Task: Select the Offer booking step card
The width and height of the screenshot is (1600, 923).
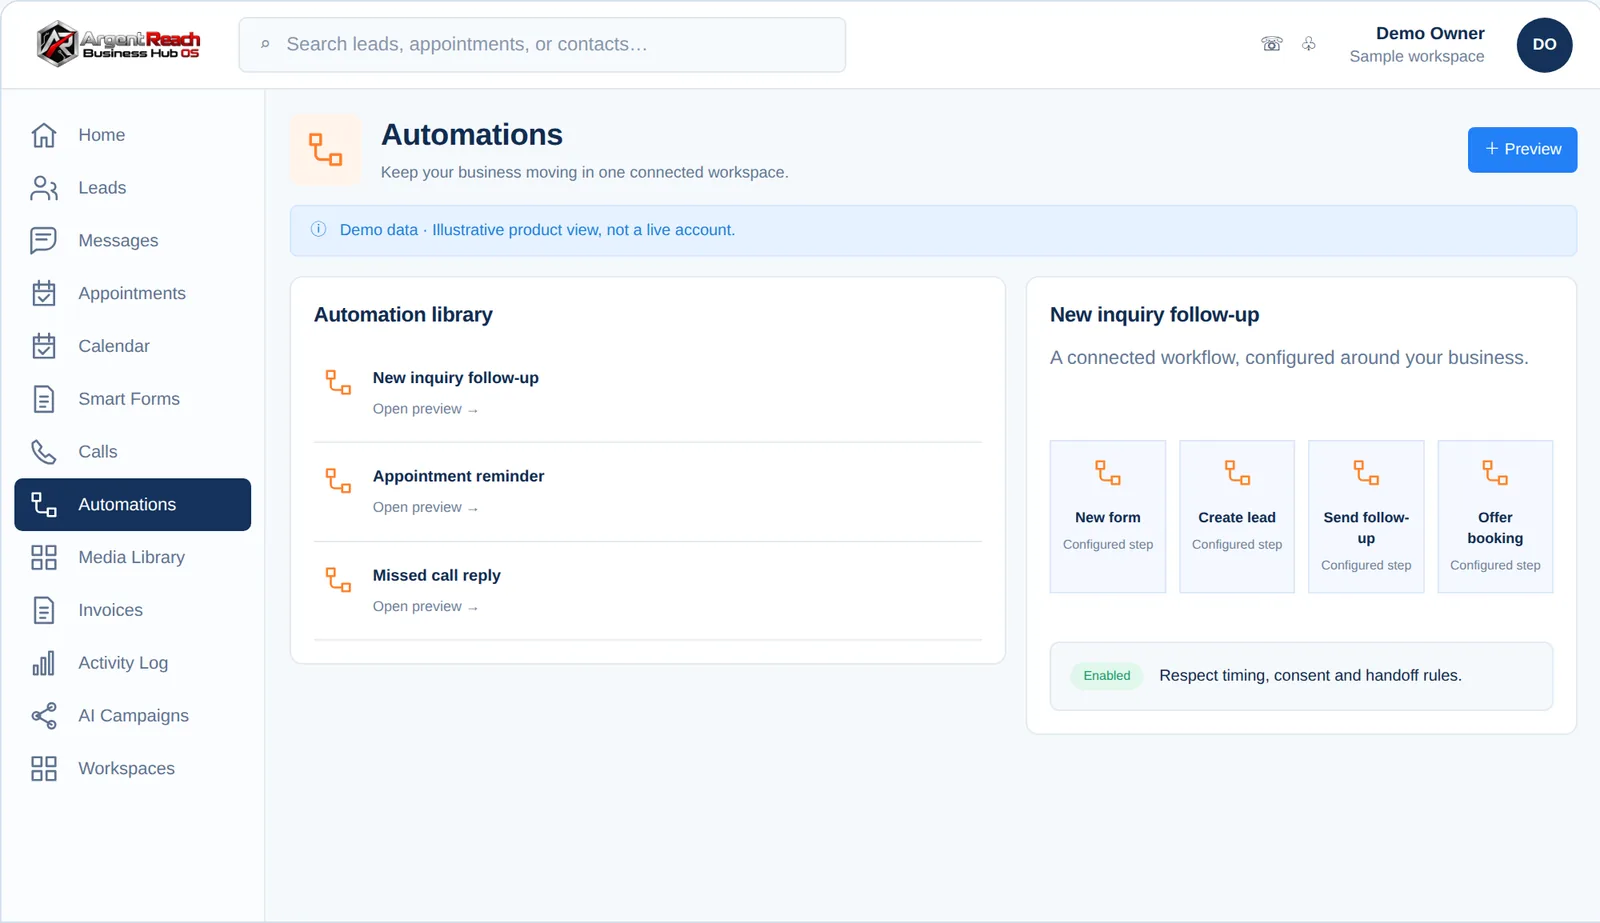Action: [1495, 517]
